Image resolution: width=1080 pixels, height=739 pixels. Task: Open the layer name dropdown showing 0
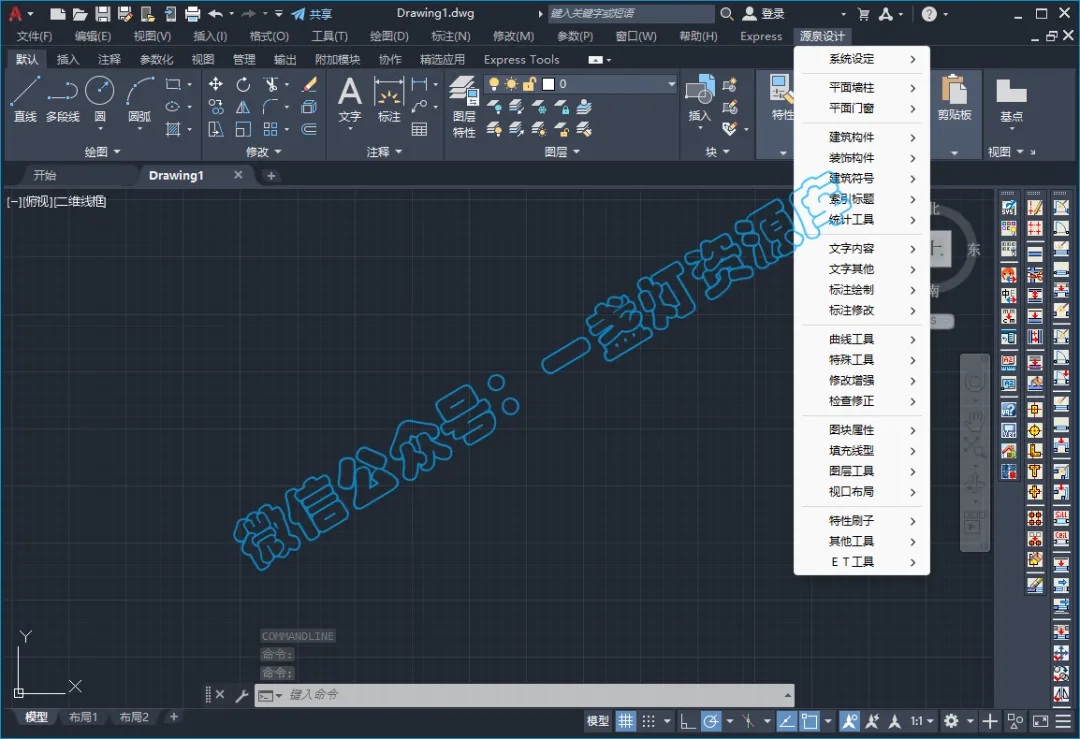click(581, 84)
